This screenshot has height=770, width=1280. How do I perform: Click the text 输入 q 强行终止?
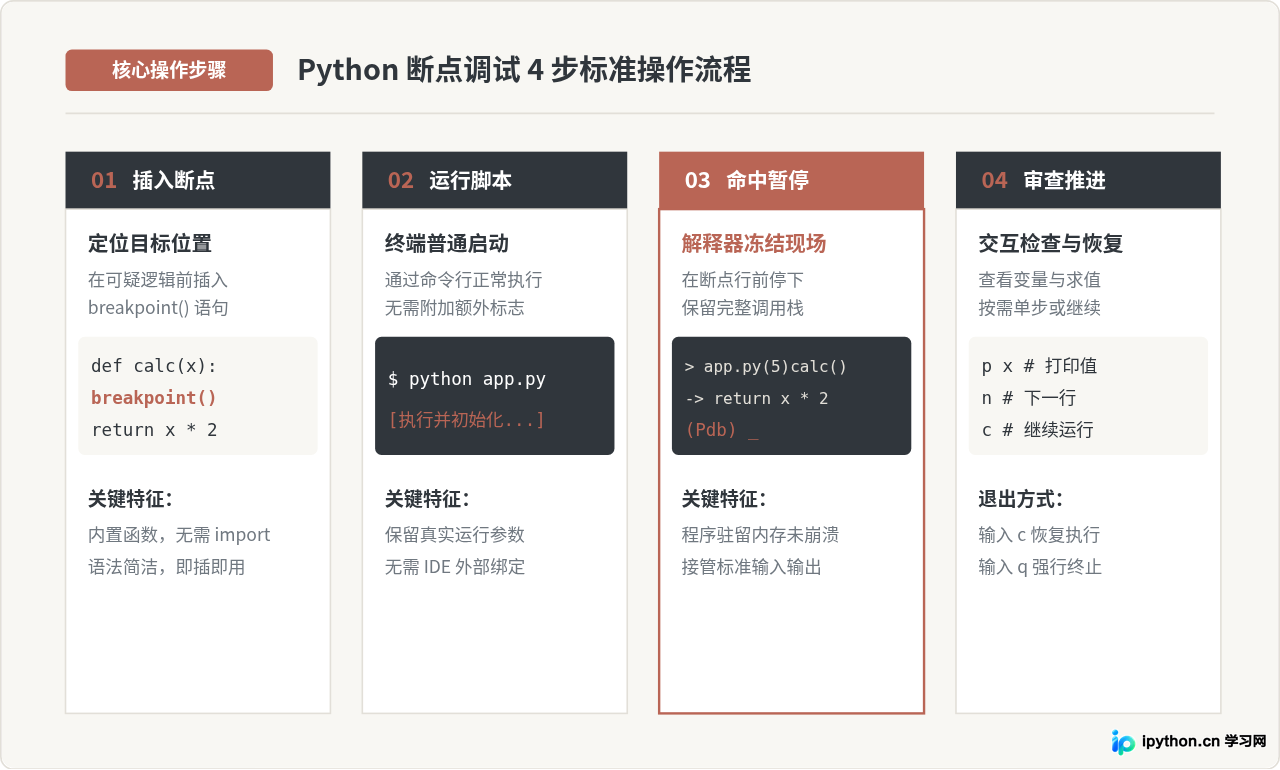click(x=1040, y=567)
